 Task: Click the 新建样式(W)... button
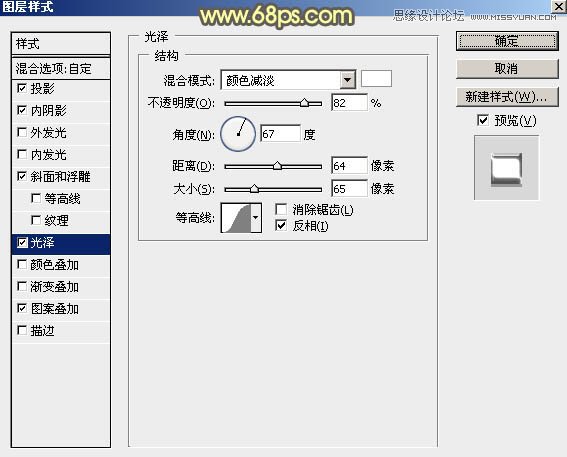tap(507, 97)
